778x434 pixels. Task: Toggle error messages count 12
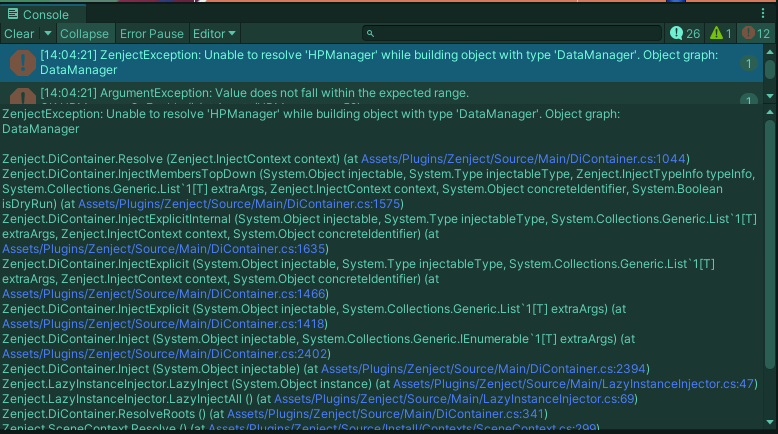click(756, 33)
